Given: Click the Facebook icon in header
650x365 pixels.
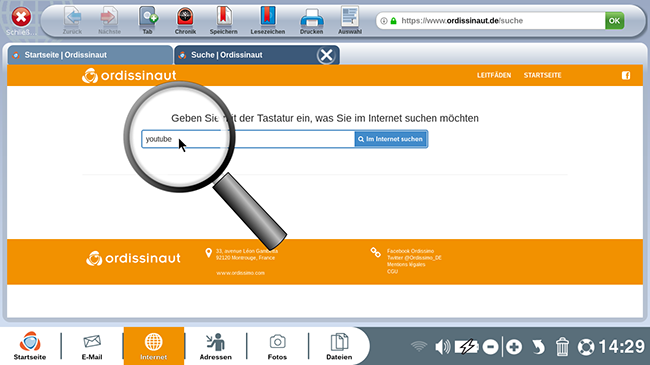Looking at the screenshot, I should tap(626, 75).
